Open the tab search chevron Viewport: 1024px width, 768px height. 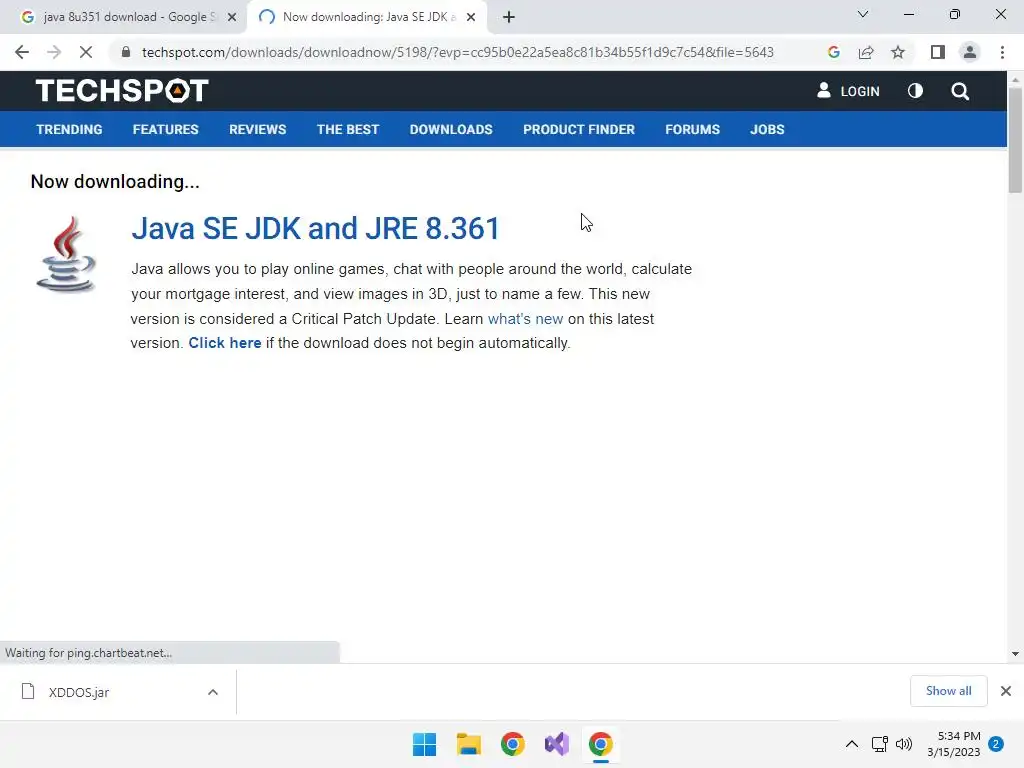coord(863,14)
